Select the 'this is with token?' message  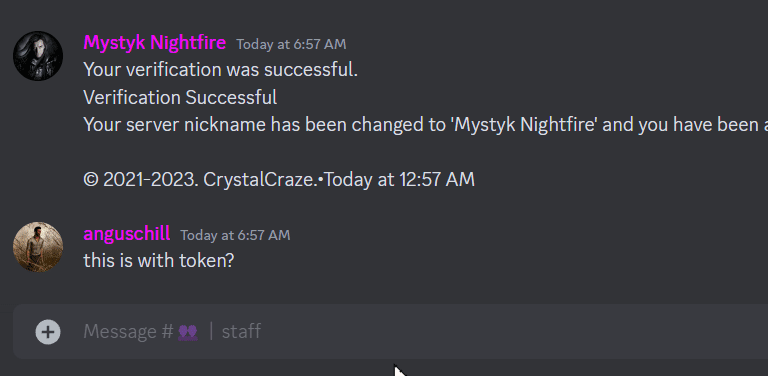pyautogui.click(x=159, y=260)
